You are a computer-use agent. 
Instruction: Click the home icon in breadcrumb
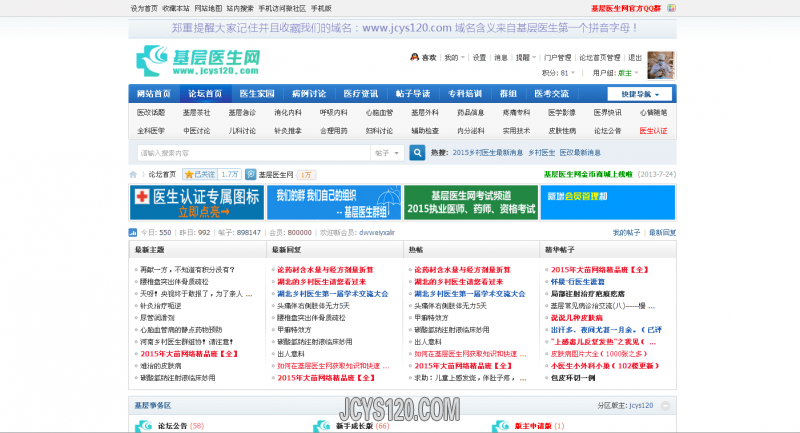135,174
